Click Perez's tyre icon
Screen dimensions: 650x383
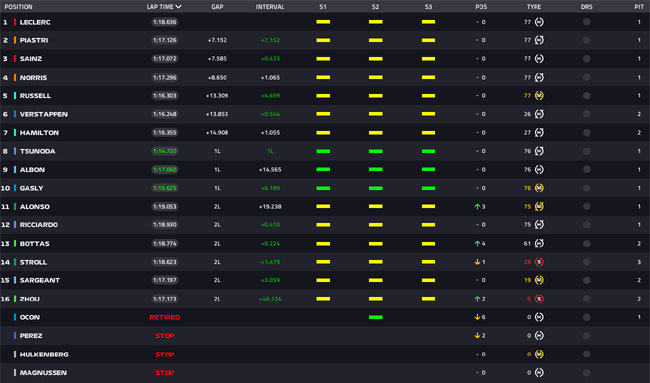point(539,336)
